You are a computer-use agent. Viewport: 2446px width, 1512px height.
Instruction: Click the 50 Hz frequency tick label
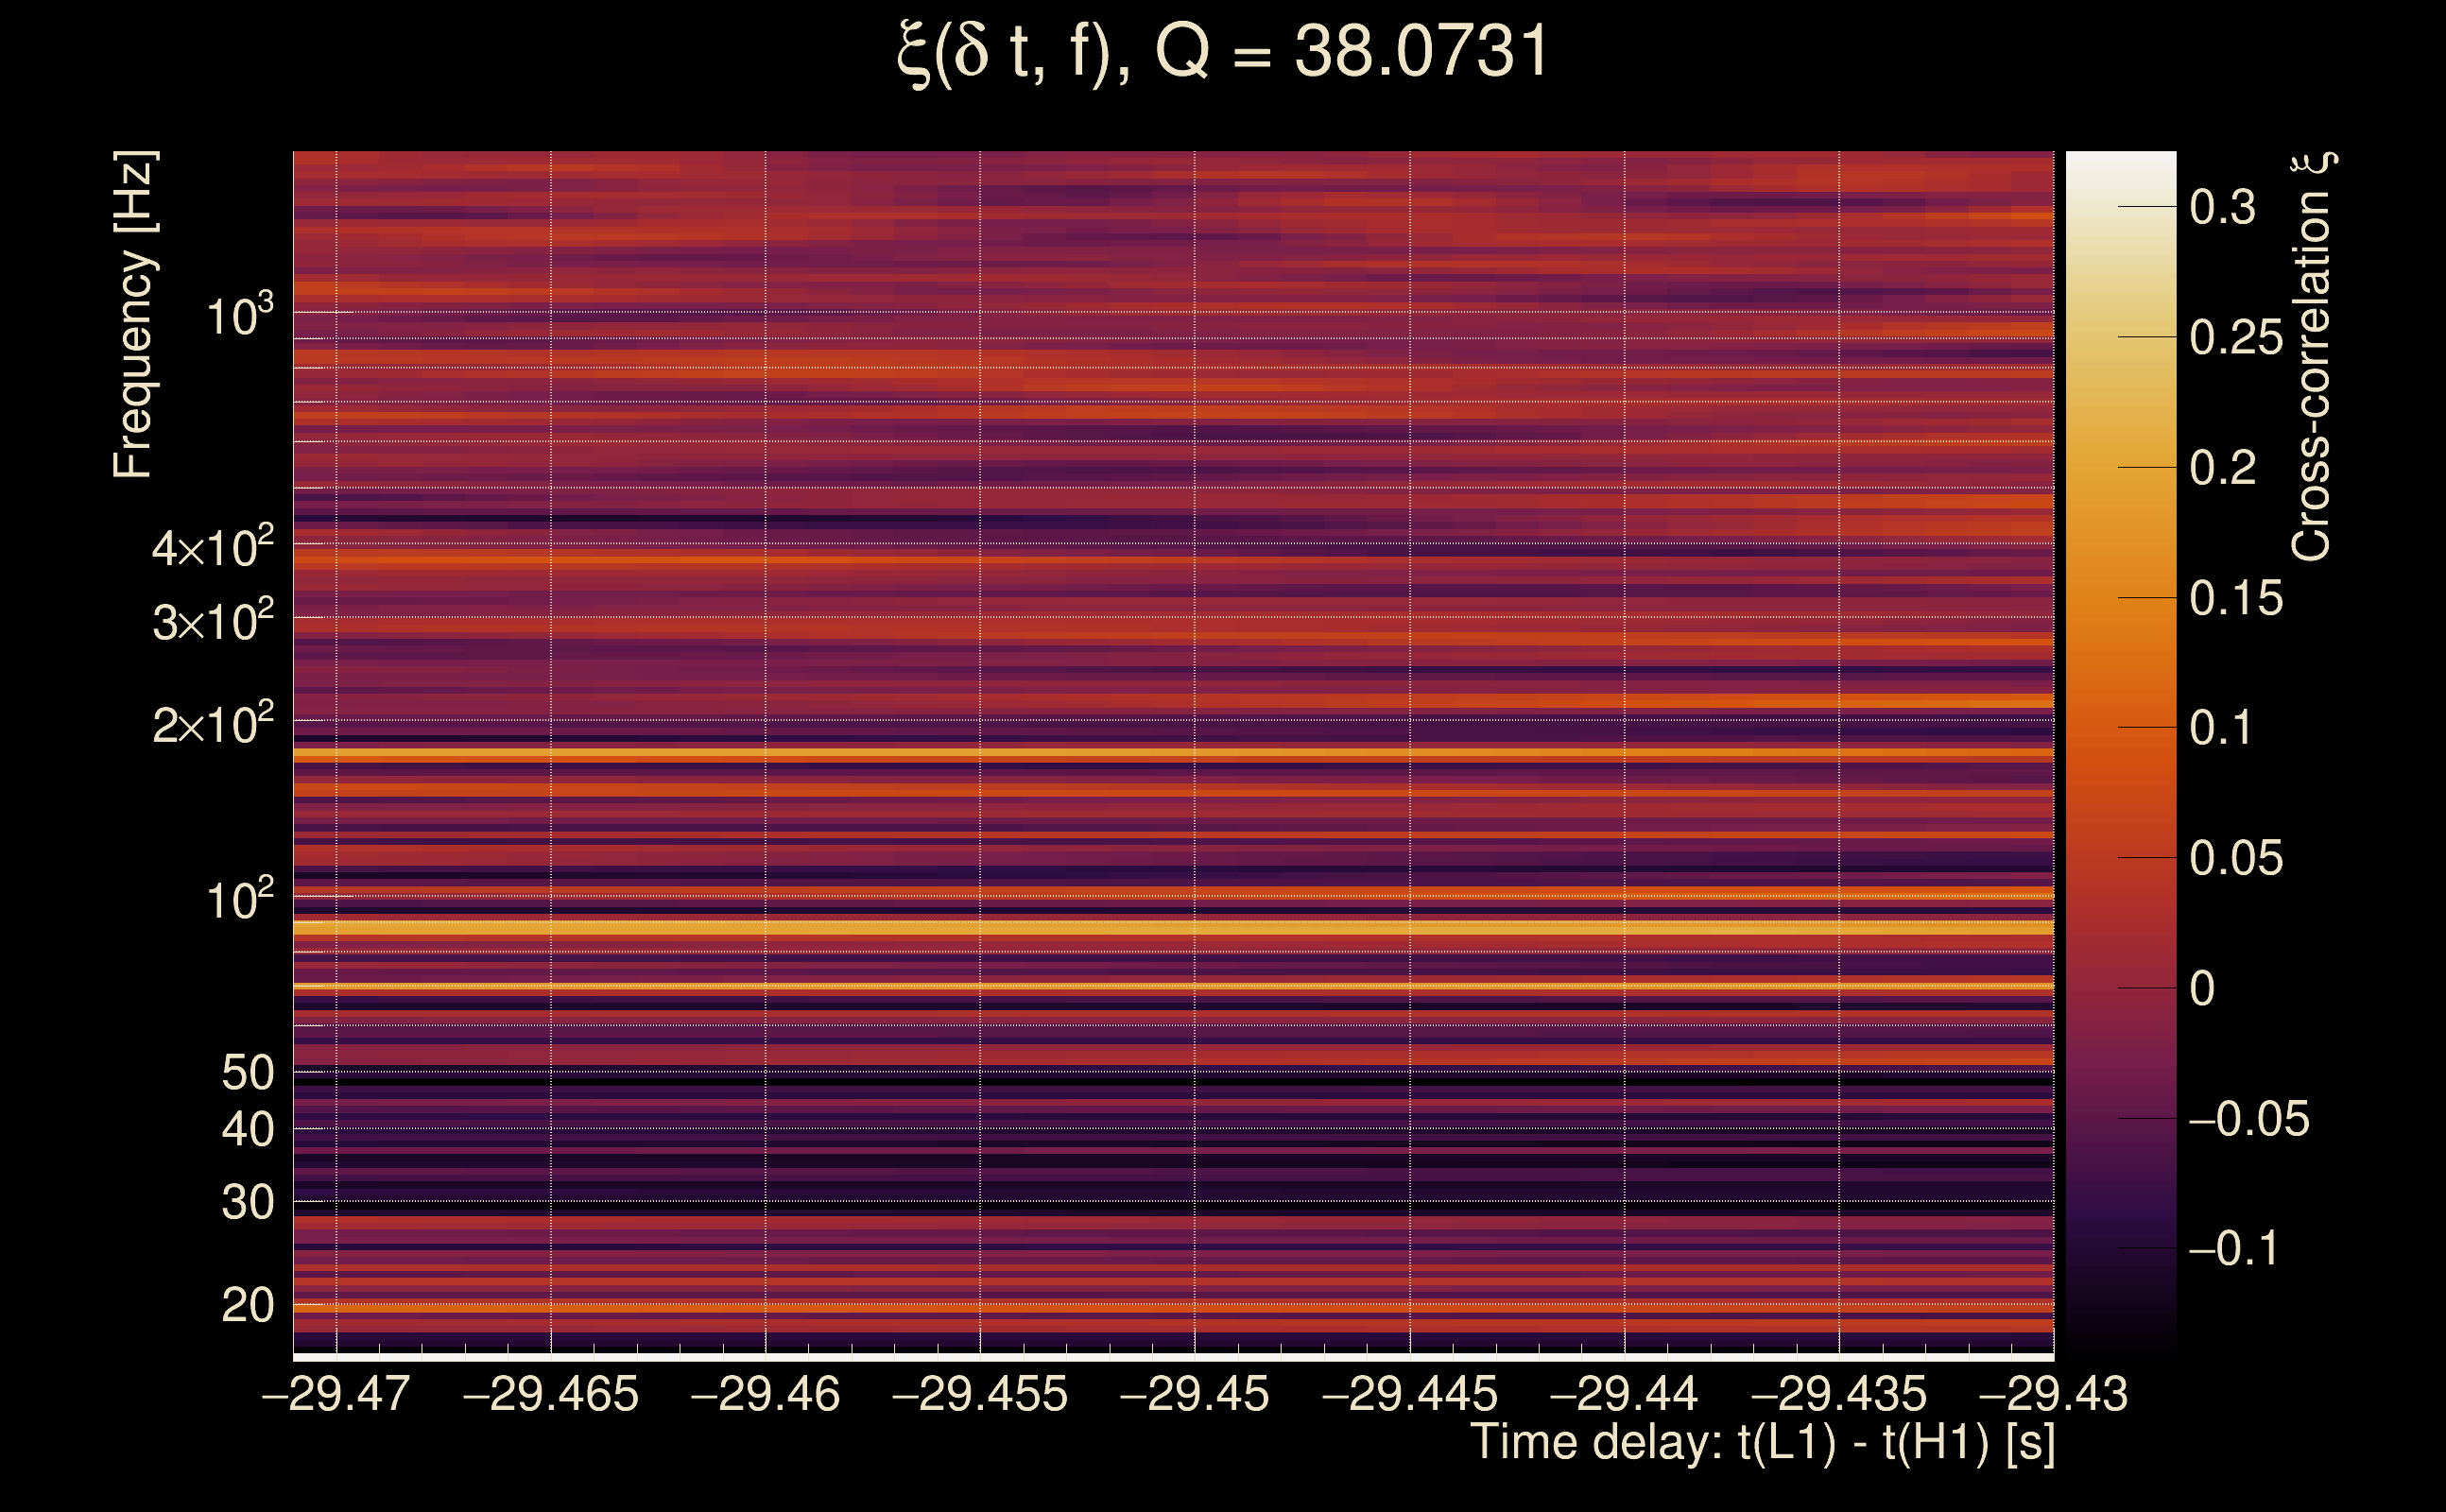(x=247, y=1073)
